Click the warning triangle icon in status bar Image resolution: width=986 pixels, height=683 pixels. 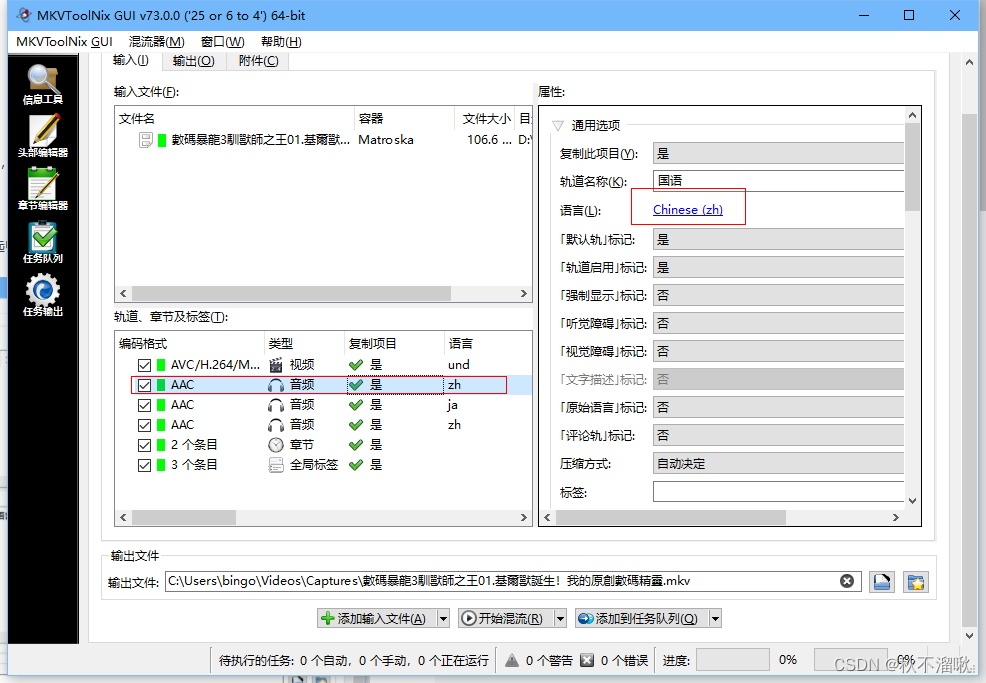pyautogui.click(x=512, y=660)
